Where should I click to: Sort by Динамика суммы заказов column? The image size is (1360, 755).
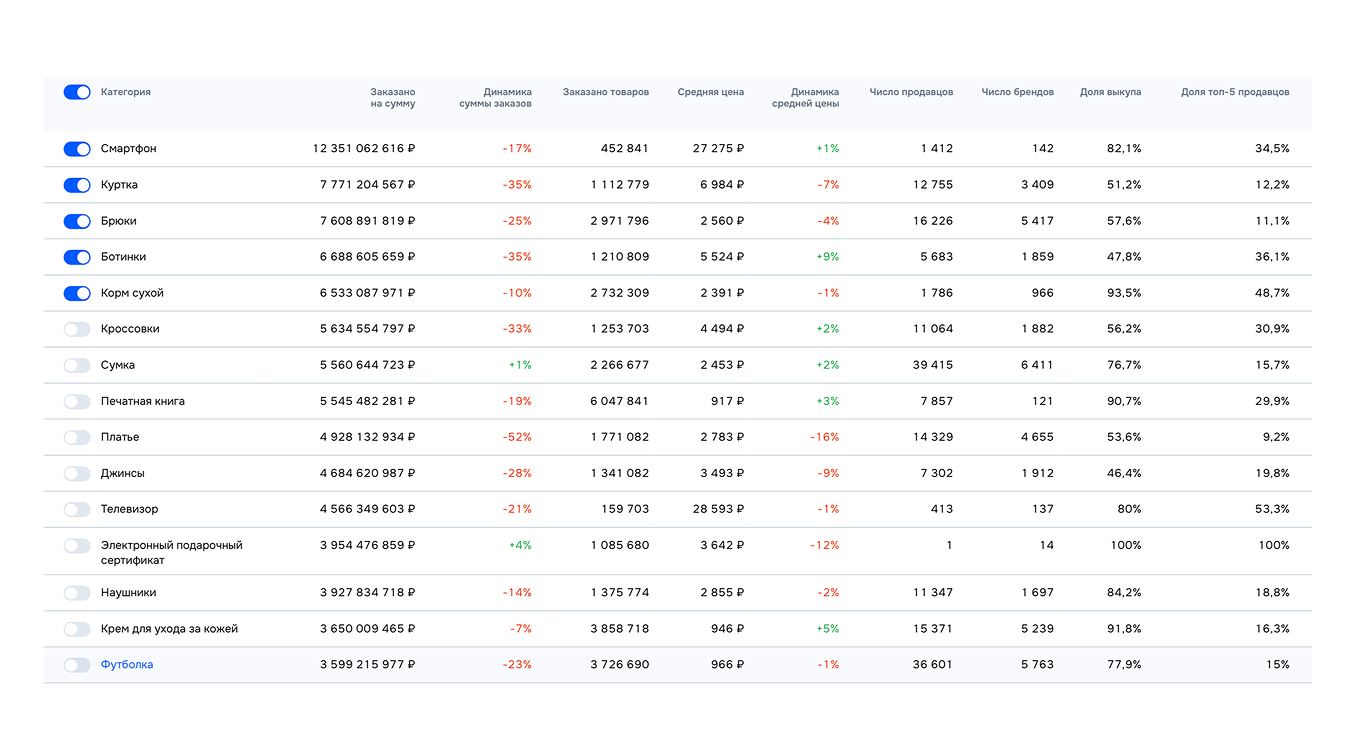pos(495,97)
